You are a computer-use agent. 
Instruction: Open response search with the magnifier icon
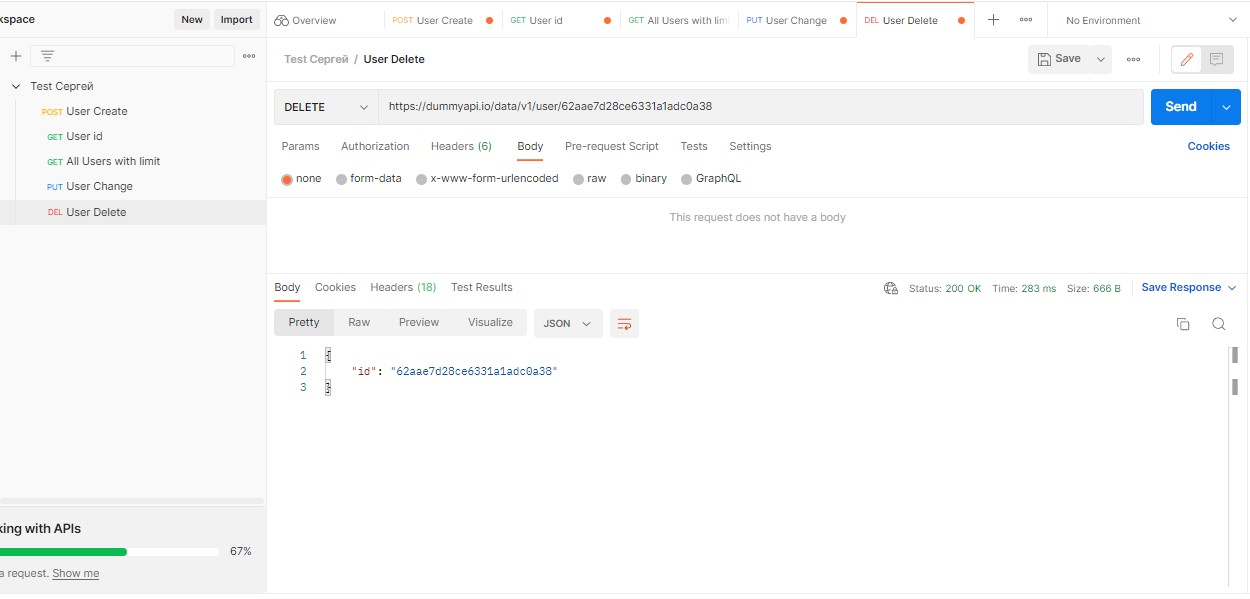pos(1218,324)
